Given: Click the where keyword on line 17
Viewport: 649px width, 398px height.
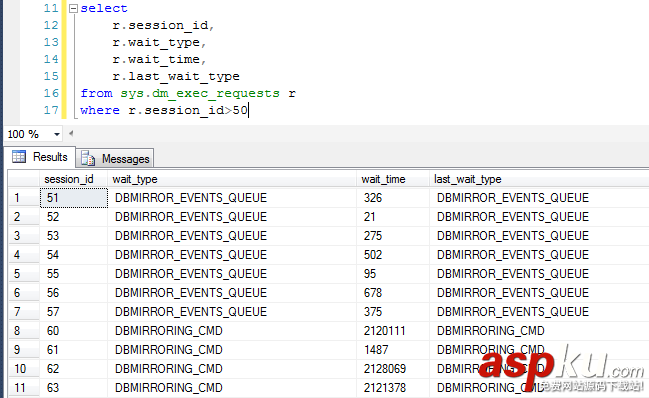Looking at the screenshot, I should [100, 110].
